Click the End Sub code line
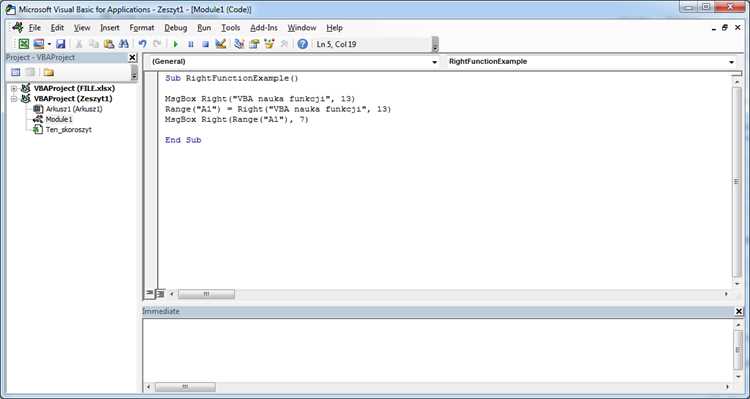 tap(183, 140)
